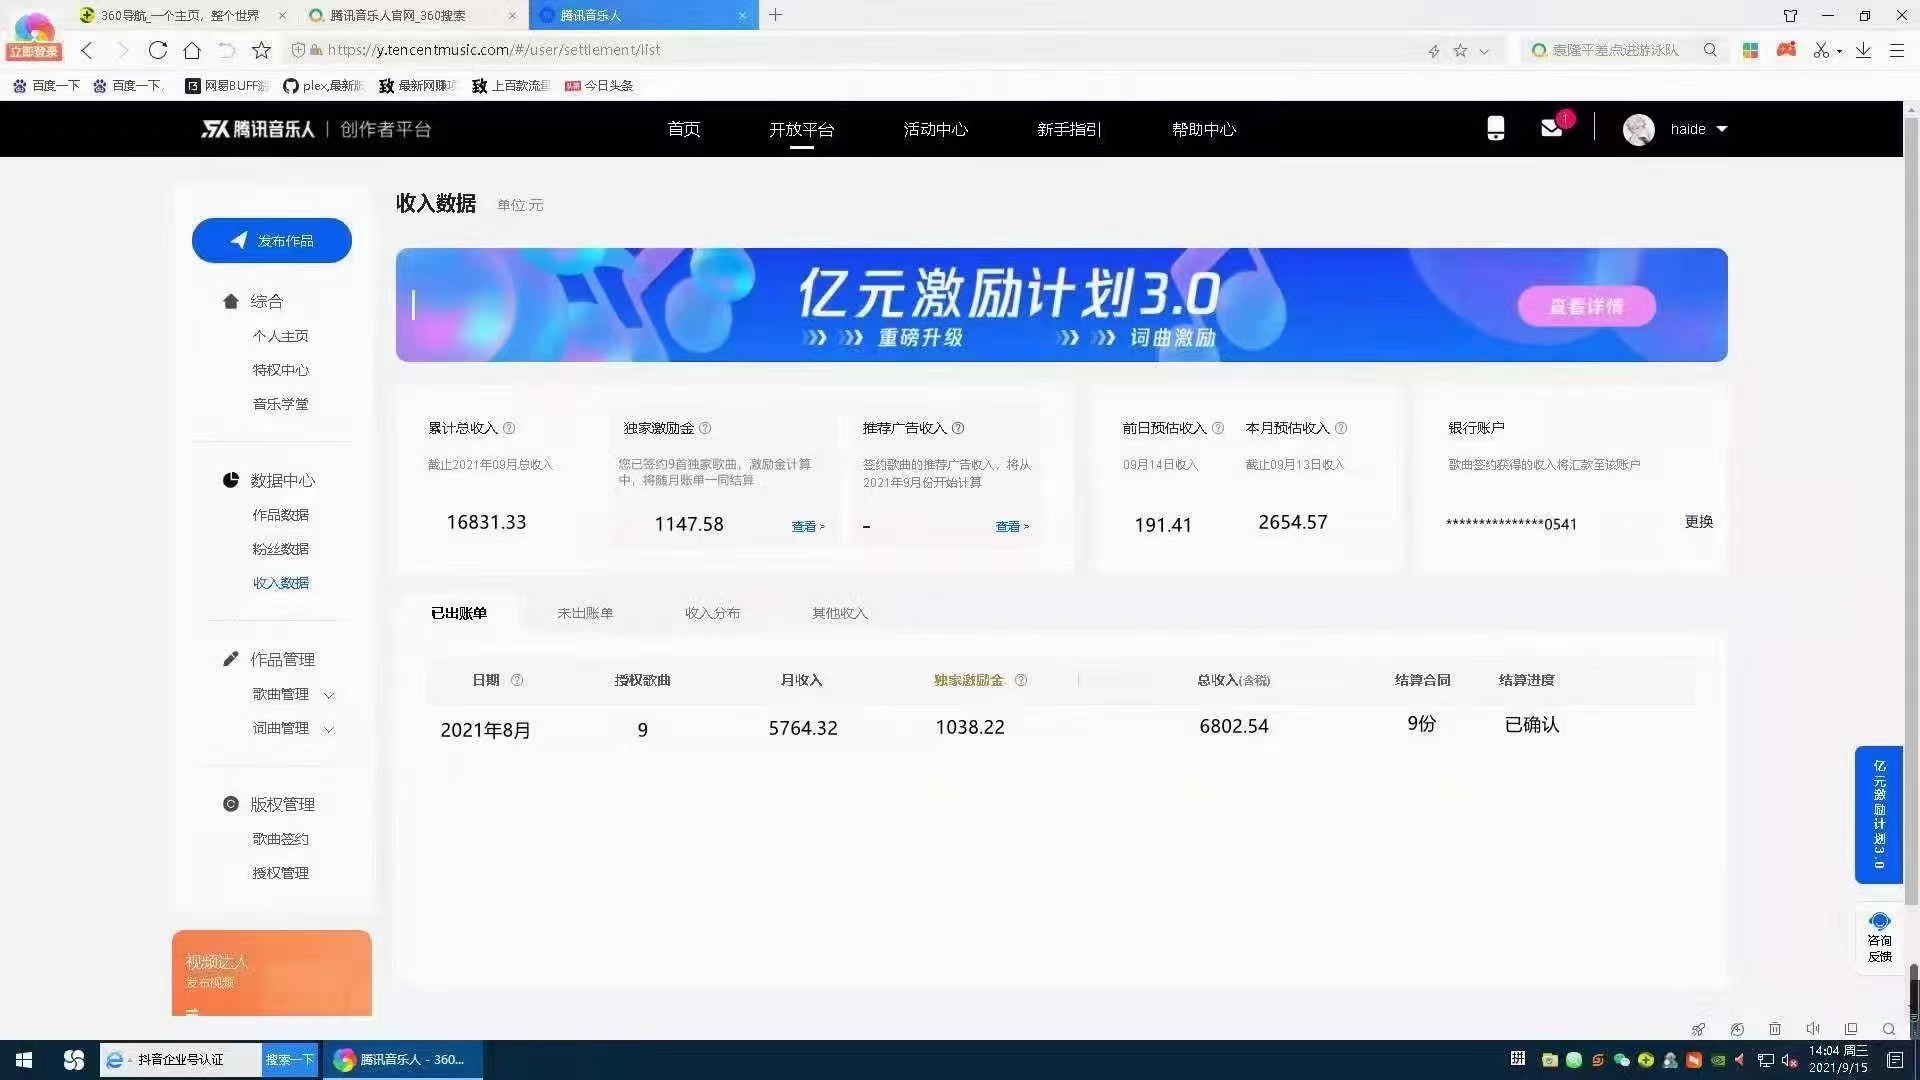Open the mail notifications icon
Viewport: 1920px width, 1080px height.
[x=1551, y=128]
